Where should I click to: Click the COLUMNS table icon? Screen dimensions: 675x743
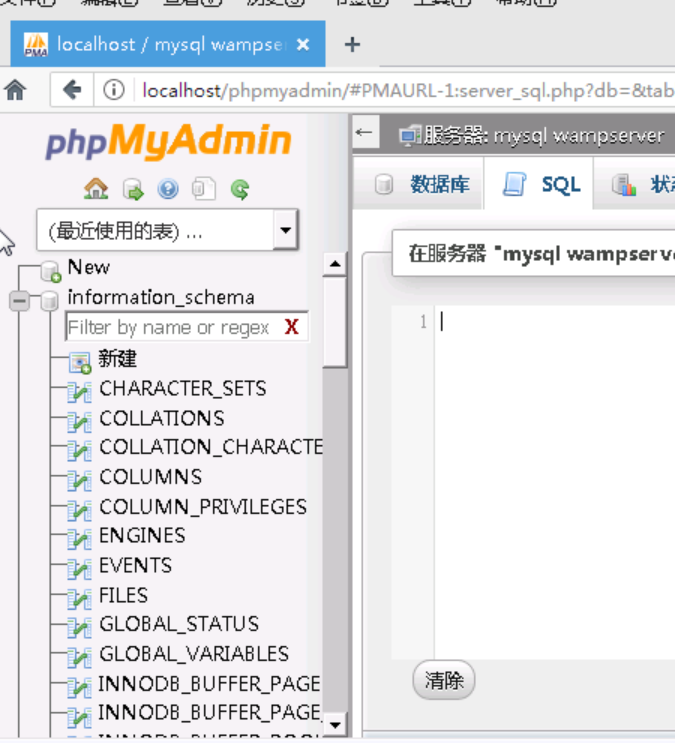coord(79,480)
